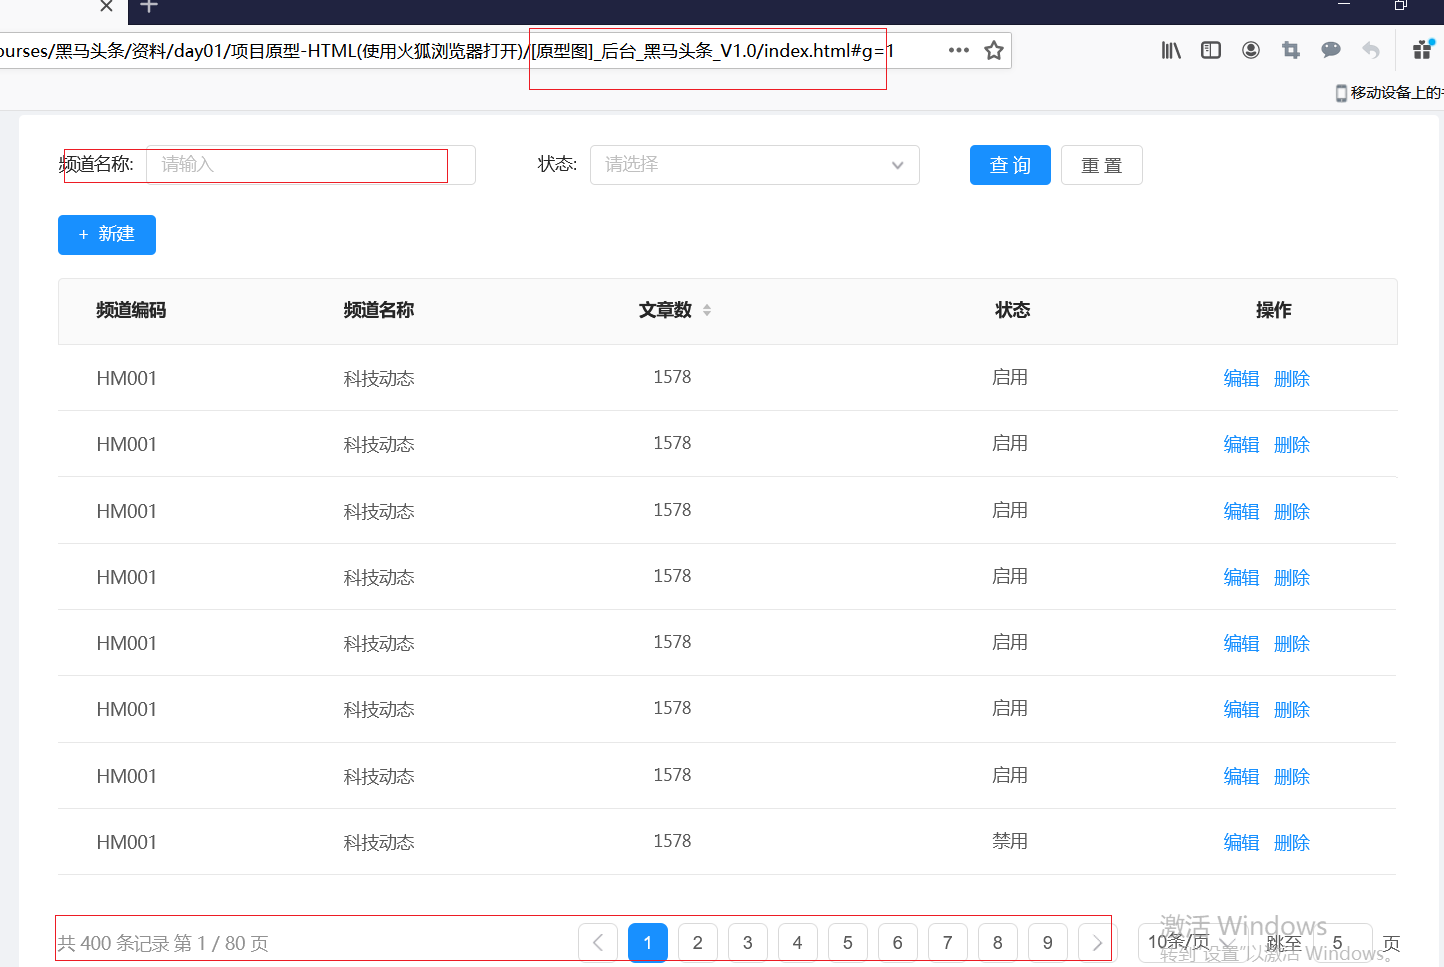The height and width of the screenshot is (967, 1444).
Task: Click the 状态 column header
Action: [1012, 310]
